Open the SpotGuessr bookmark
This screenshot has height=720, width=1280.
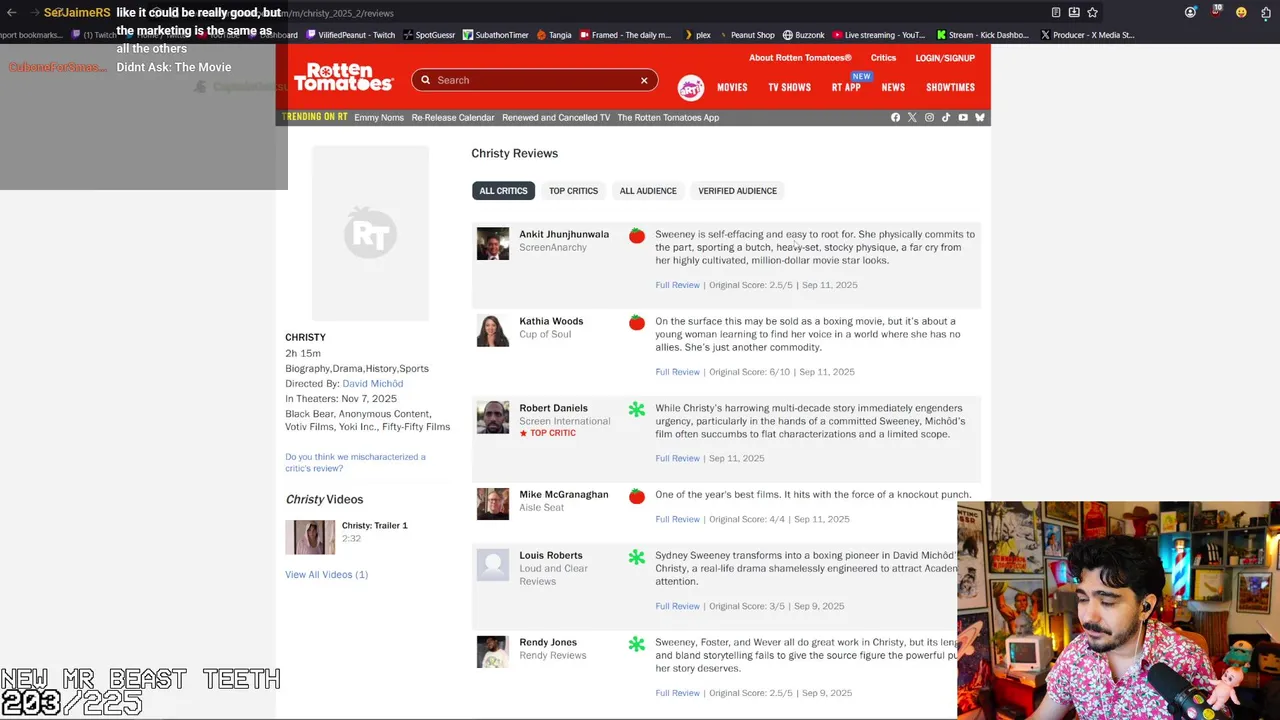[428, 35]
